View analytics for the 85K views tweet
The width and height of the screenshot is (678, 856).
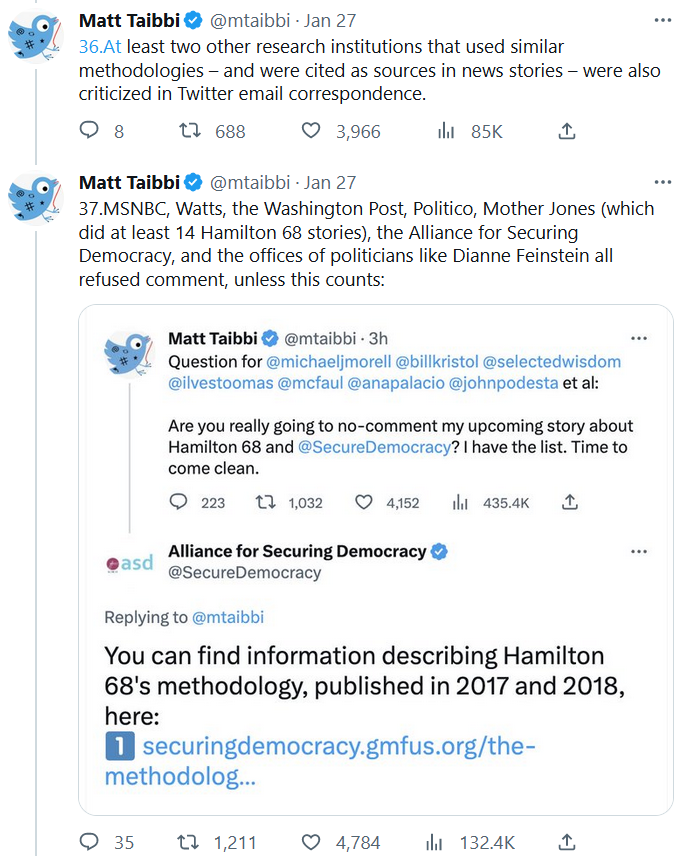click(446, 131)
